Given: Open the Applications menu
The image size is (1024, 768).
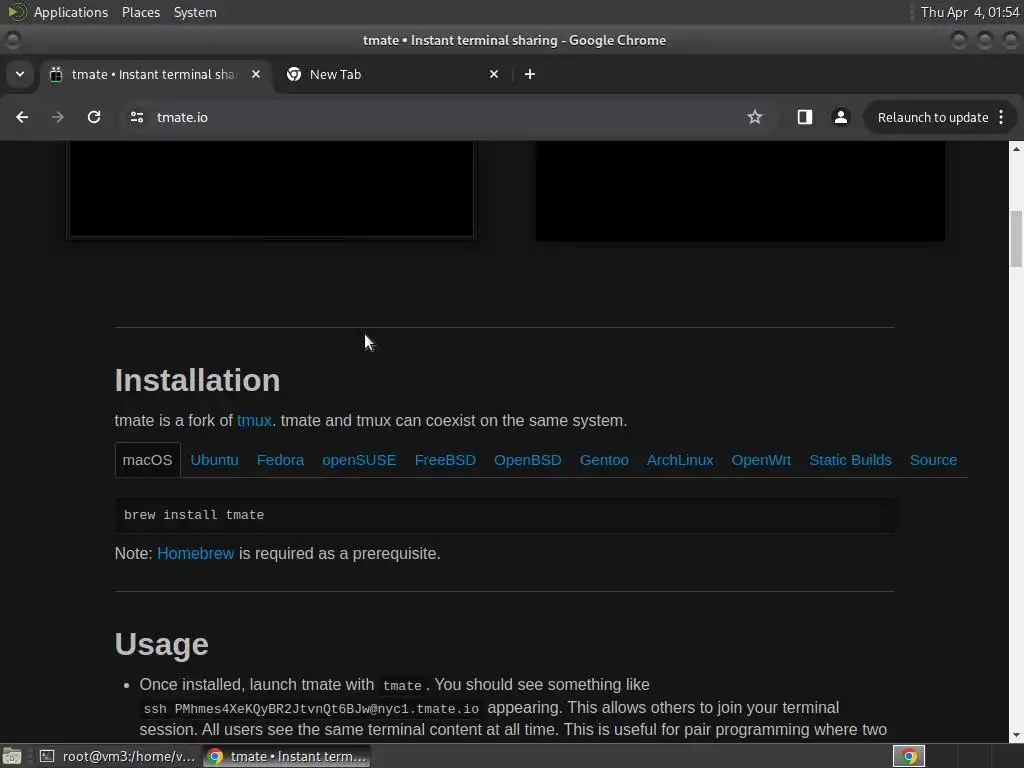Looking at the screenshot, I should tap(71, 12).
